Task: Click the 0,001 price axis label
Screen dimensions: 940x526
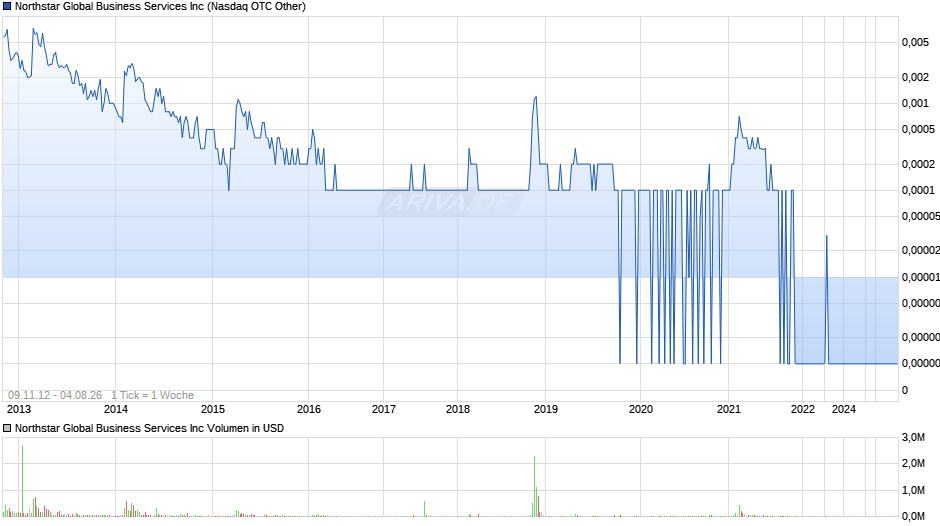Action: 915,104
